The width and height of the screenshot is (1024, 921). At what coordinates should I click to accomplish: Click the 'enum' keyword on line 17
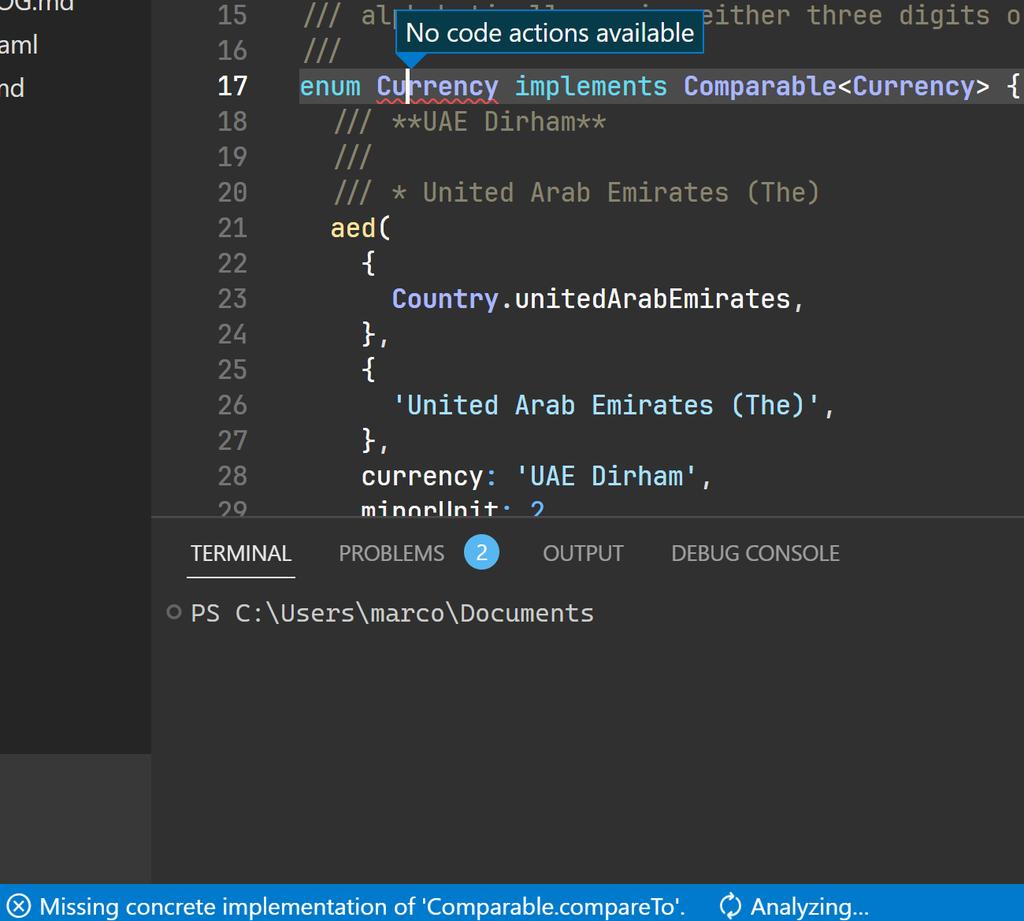[330, 86]
